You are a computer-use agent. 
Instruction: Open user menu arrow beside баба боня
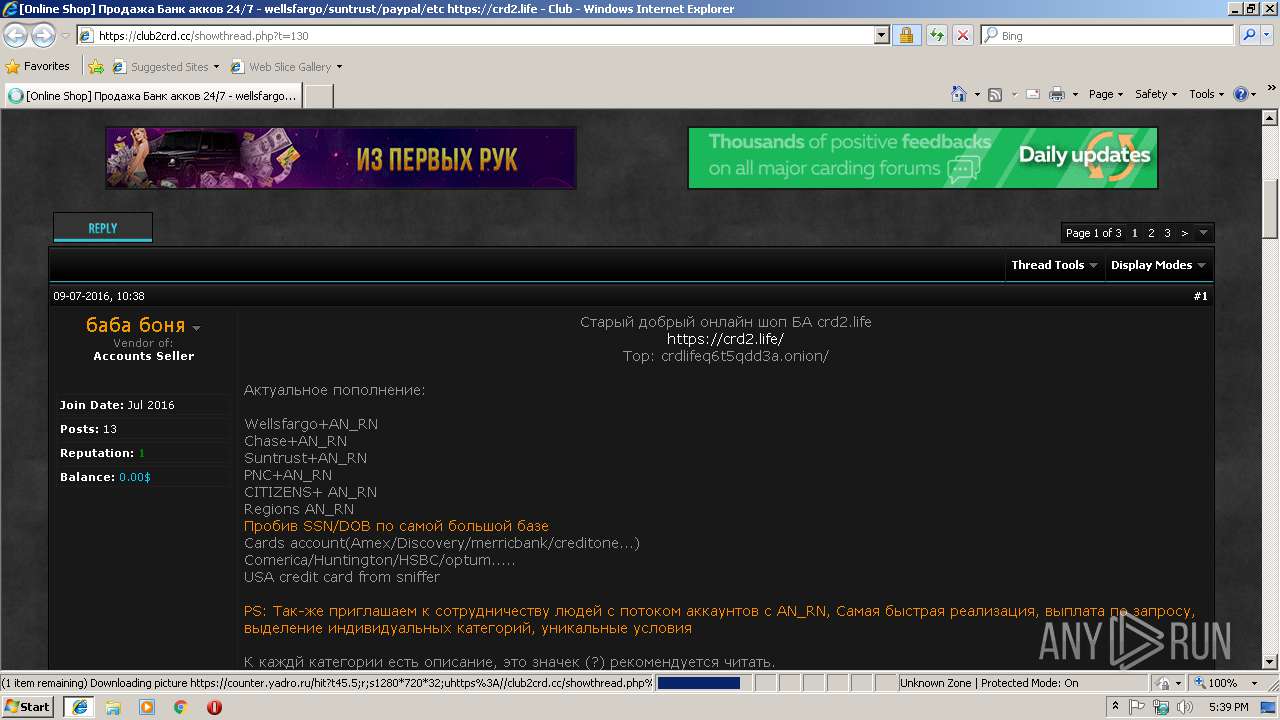tap(197, 328)
